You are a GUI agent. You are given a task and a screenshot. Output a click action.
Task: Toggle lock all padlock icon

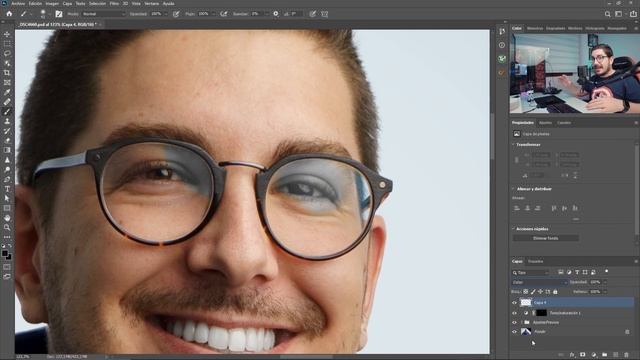pos(555,292)
